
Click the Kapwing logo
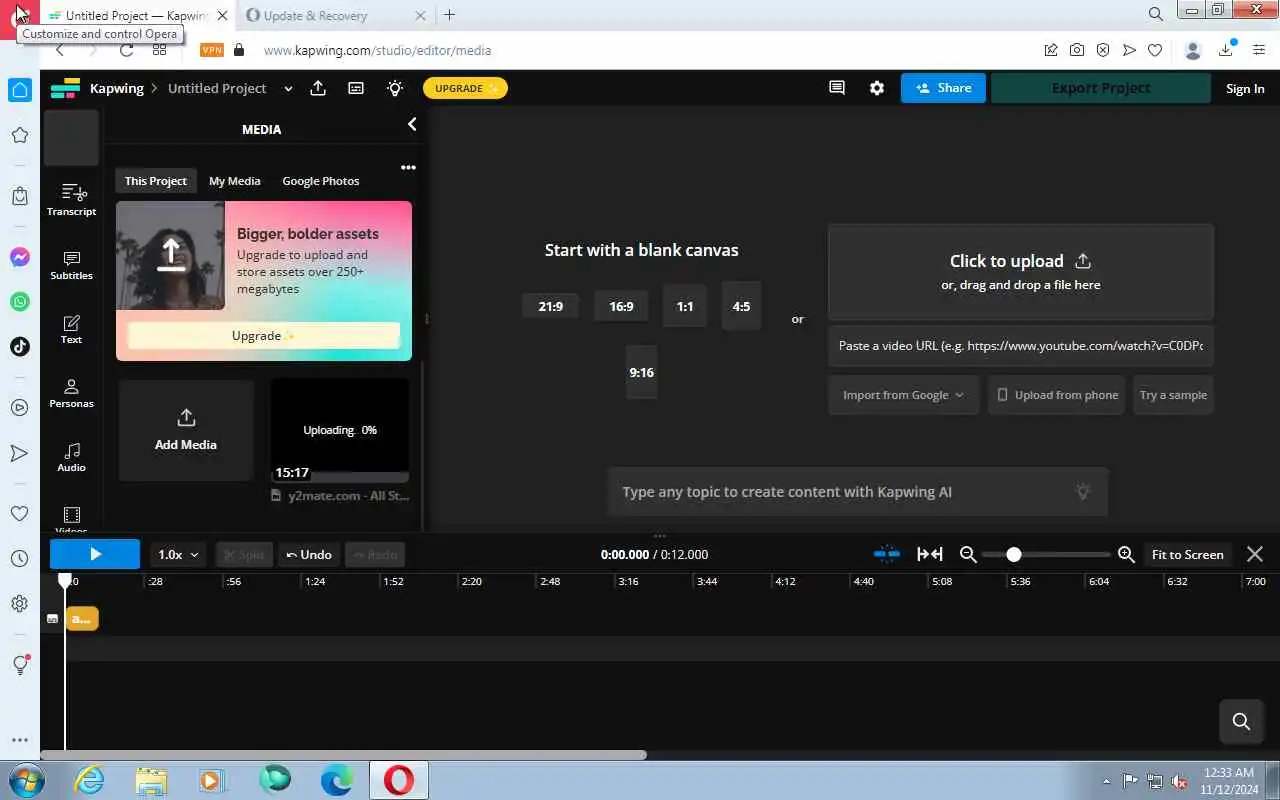tap(65, 88)
